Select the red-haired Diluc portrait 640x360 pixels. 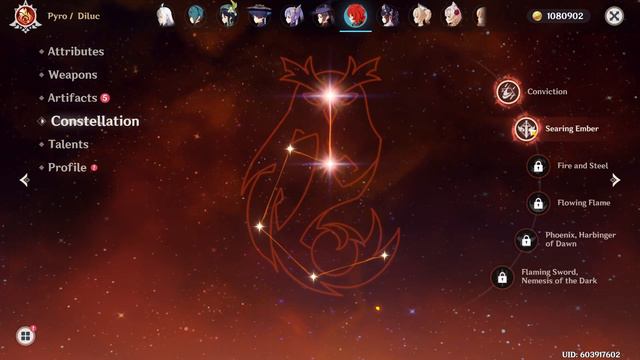click(355, 16)
